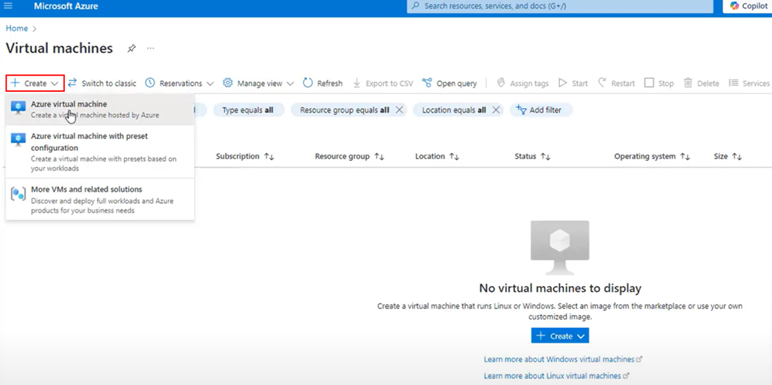
Task: Click the Microsoft Azure logo text
Action: [x=66, y=6]
